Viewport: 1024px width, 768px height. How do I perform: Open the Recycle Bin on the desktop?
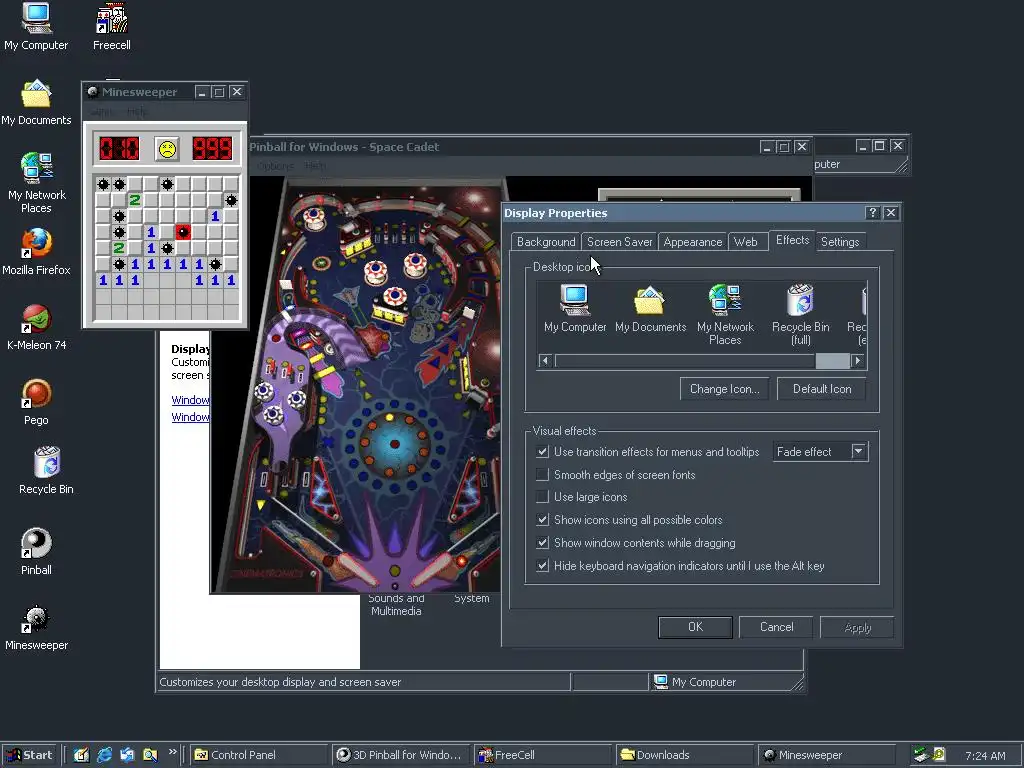point(46,470)
